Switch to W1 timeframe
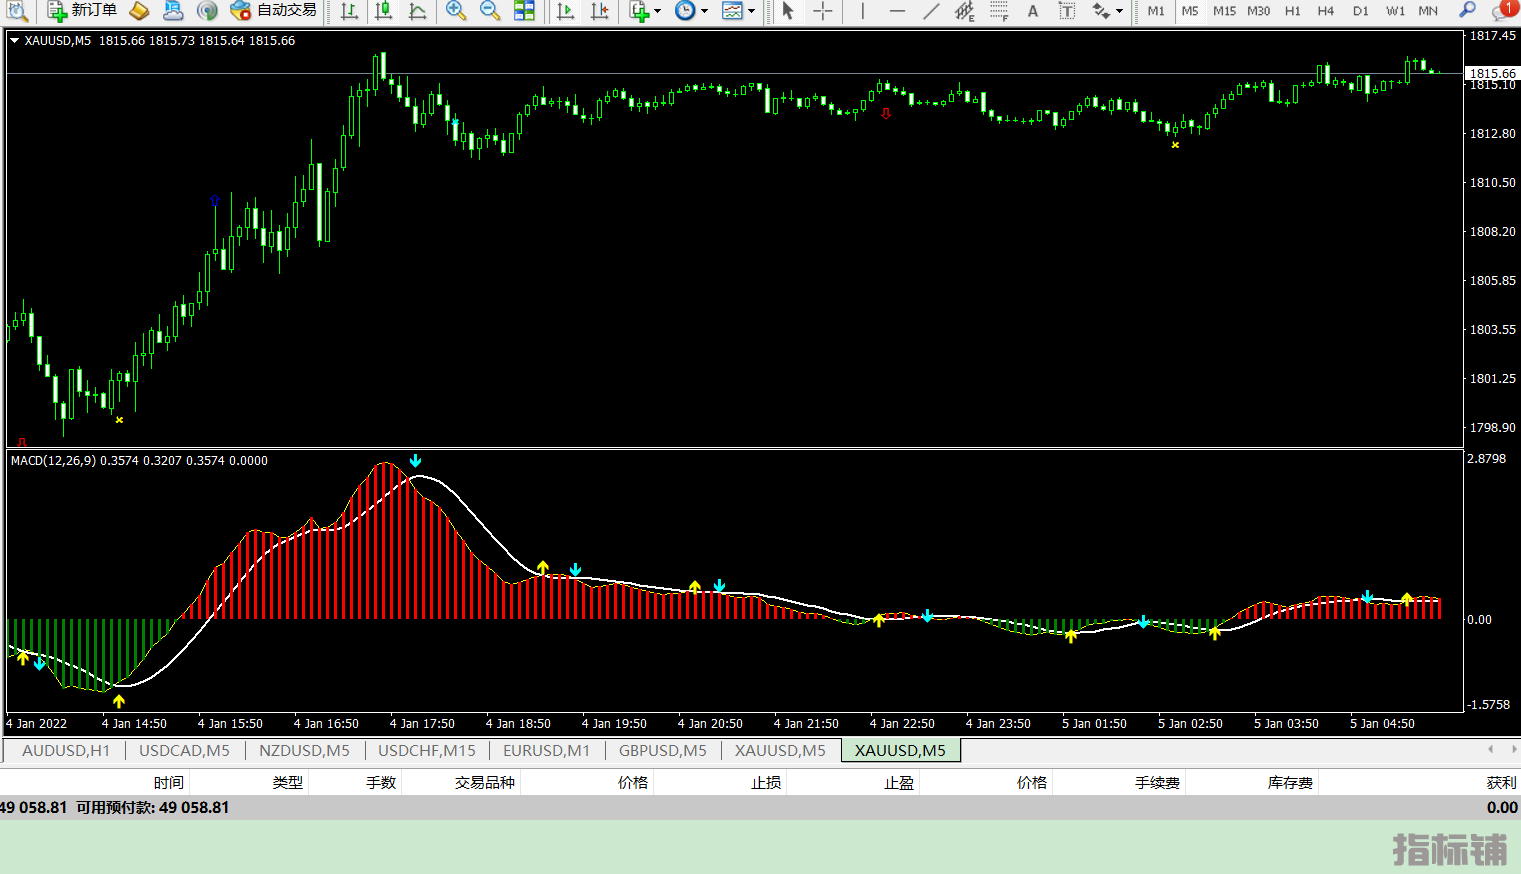1521x874 pixels. [1395, 11]
